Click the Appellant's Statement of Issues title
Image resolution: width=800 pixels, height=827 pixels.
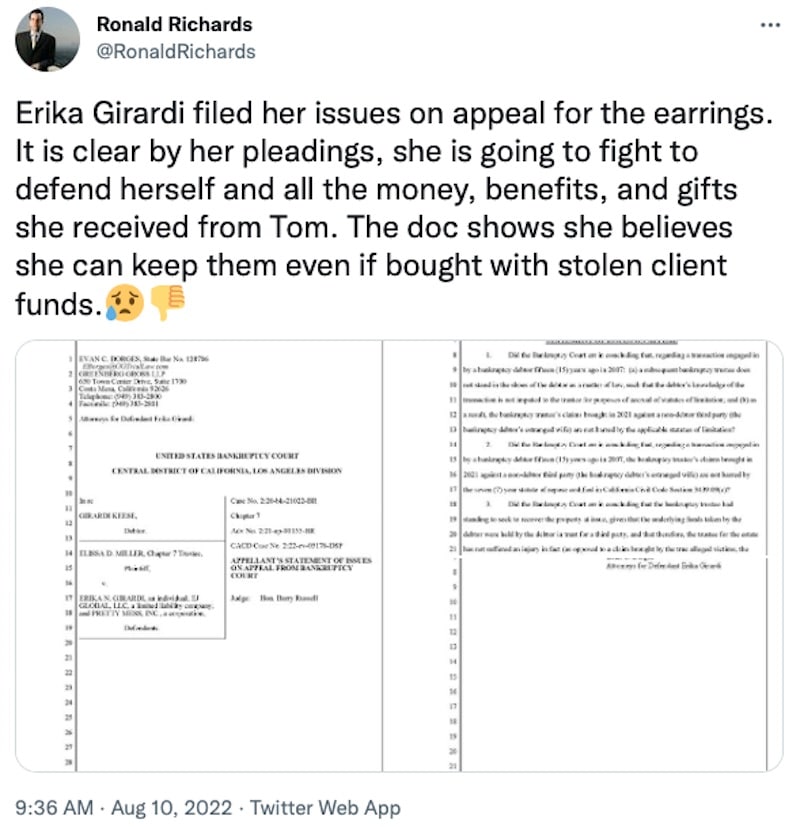click(x=301, y=568)
